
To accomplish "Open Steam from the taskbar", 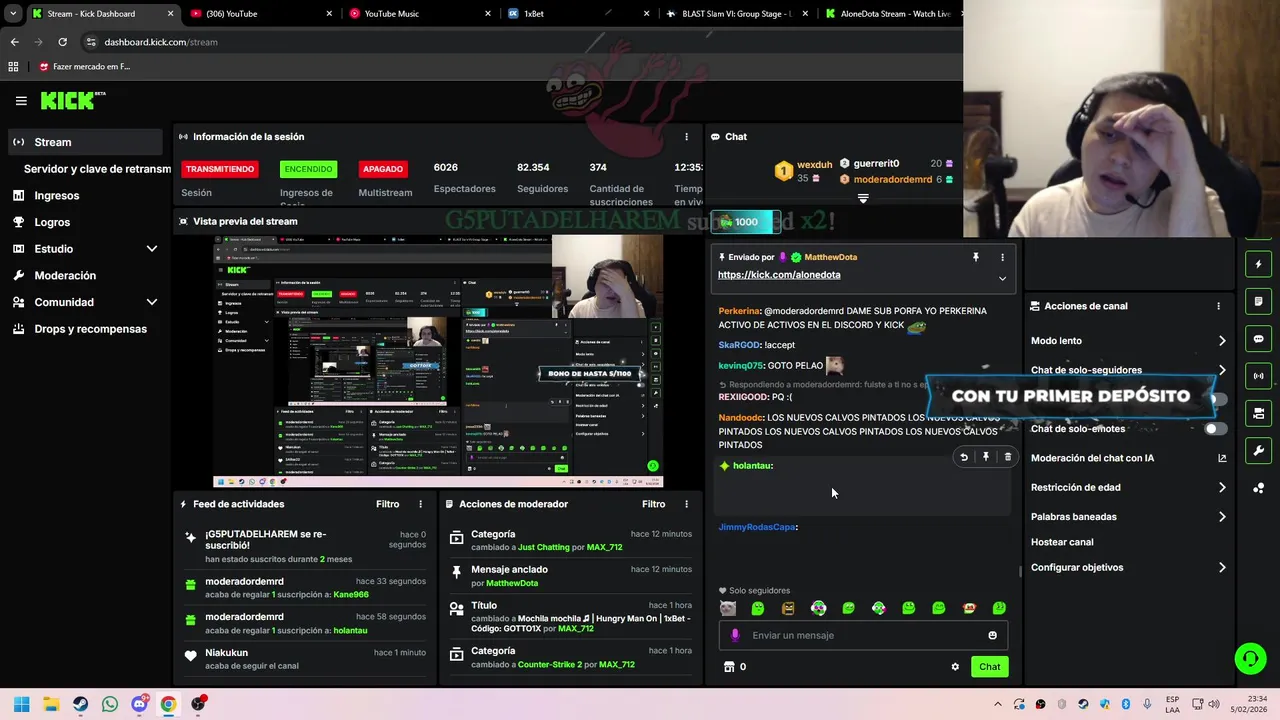I will click(x=80, y=704).
